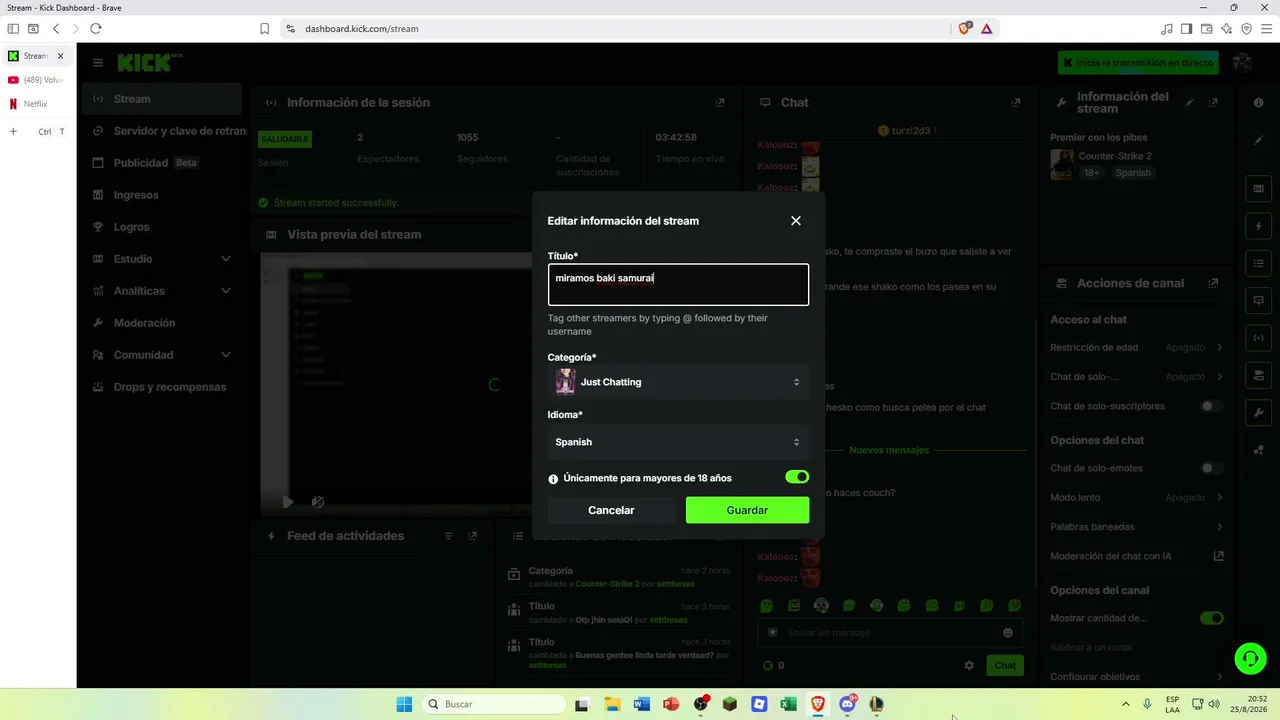
Task: Open the profile avatar menu
Action: tap(1243, 63)
